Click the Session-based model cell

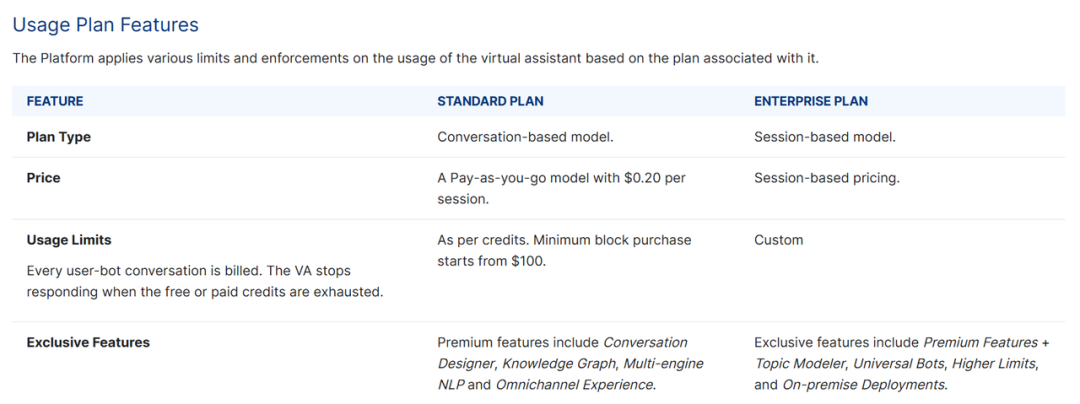[825, 137]
